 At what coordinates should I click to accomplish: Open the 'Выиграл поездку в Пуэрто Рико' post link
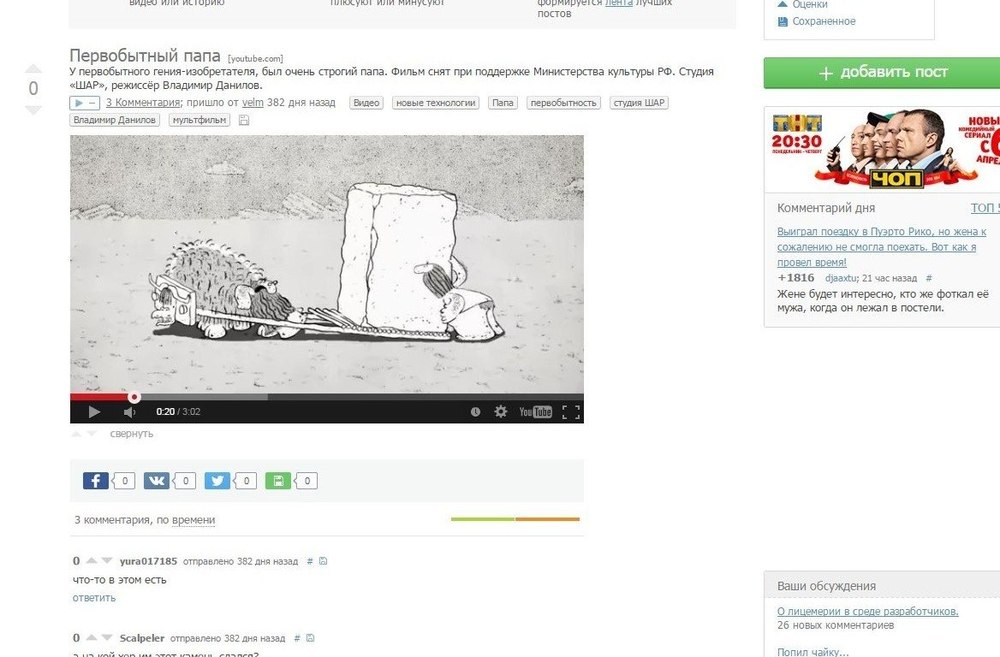[881, 247]
